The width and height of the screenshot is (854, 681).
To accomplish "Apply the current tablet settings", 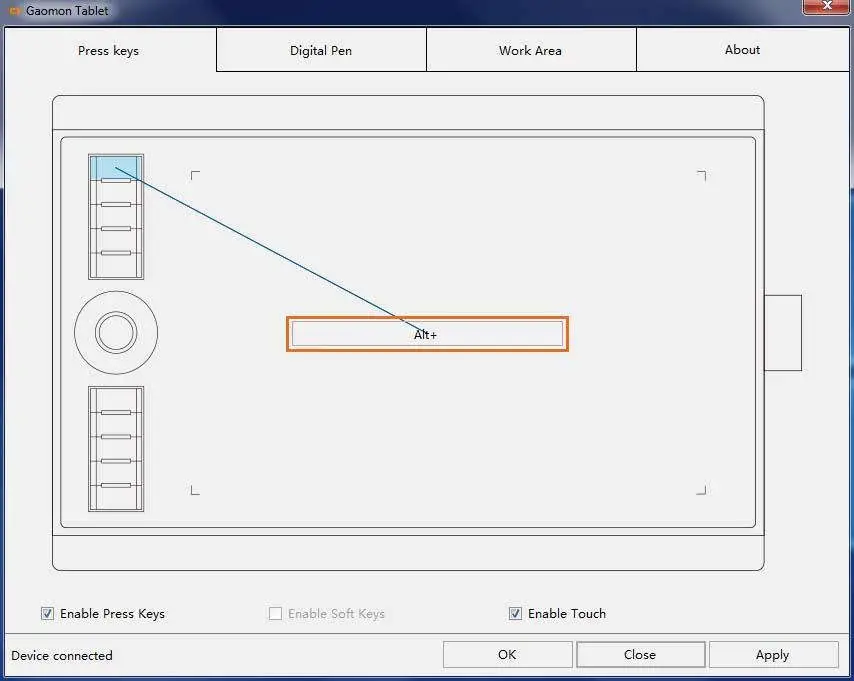I will coord(773,654).
